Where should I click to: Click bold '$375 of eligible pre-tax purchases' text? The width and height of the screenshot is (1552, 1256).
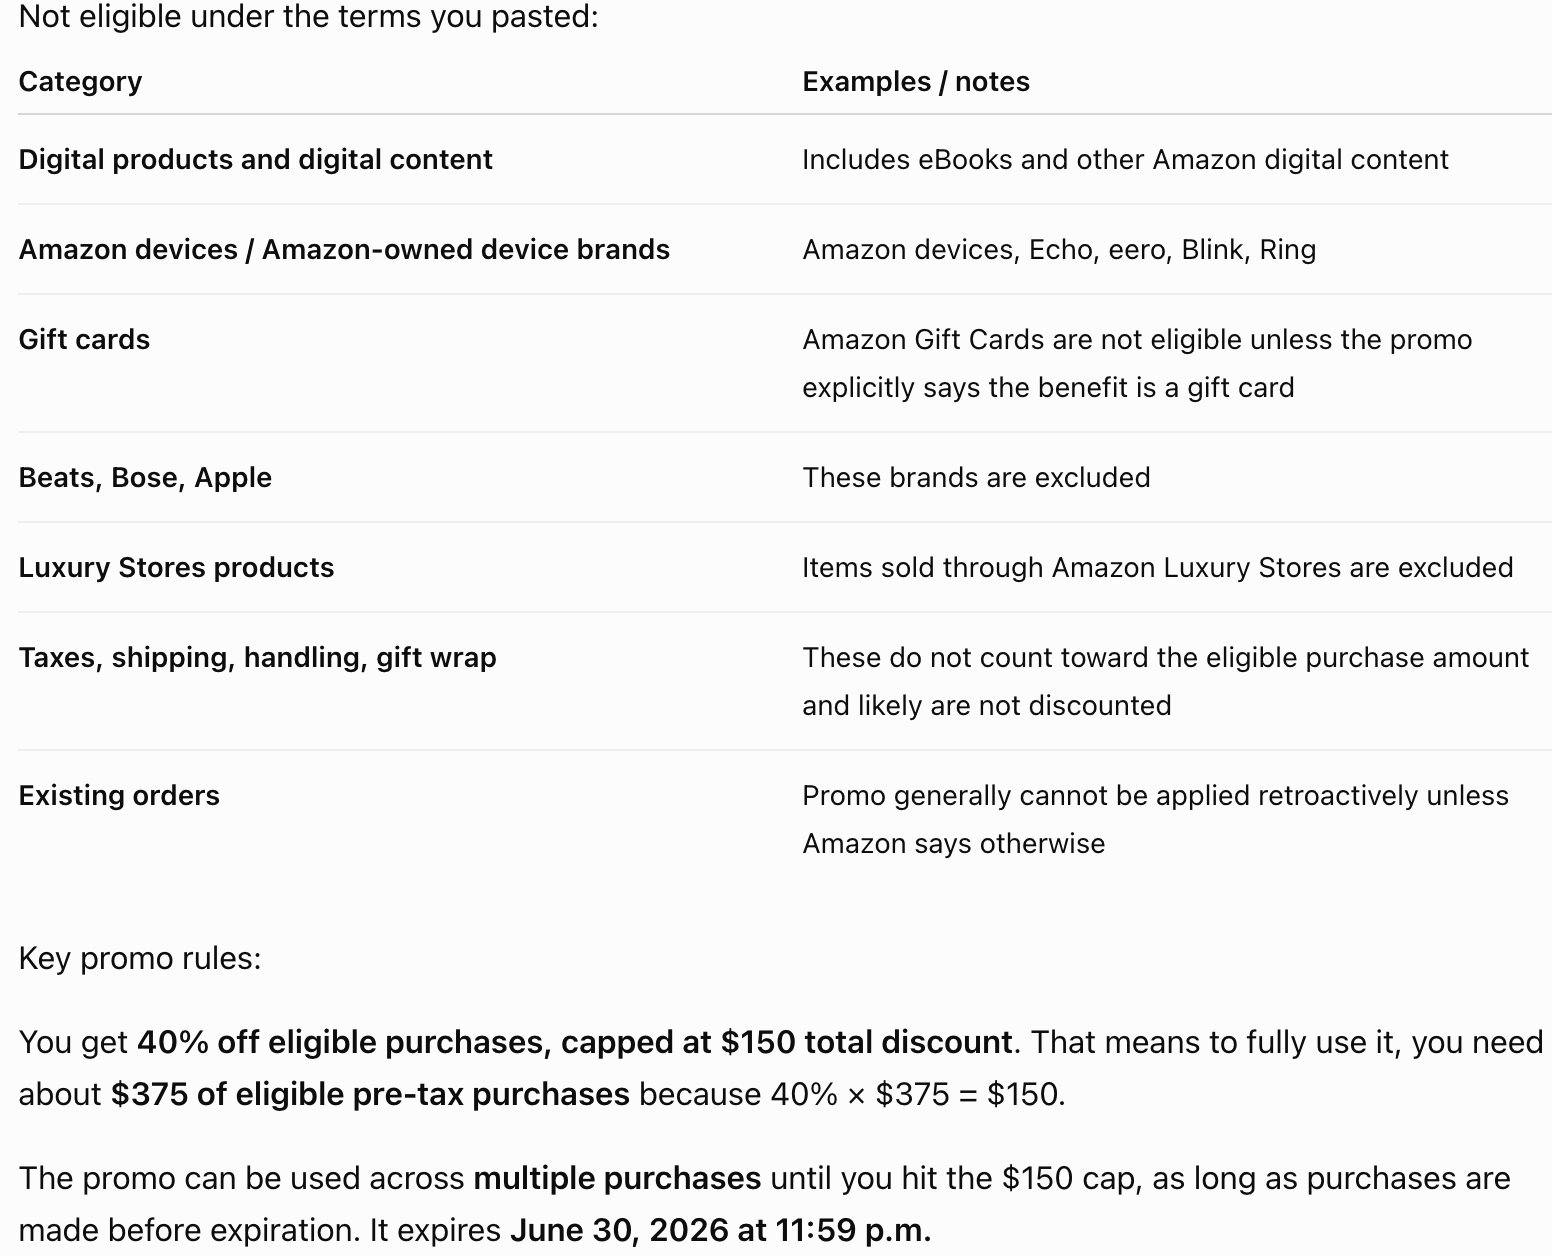click(370, 1095)
